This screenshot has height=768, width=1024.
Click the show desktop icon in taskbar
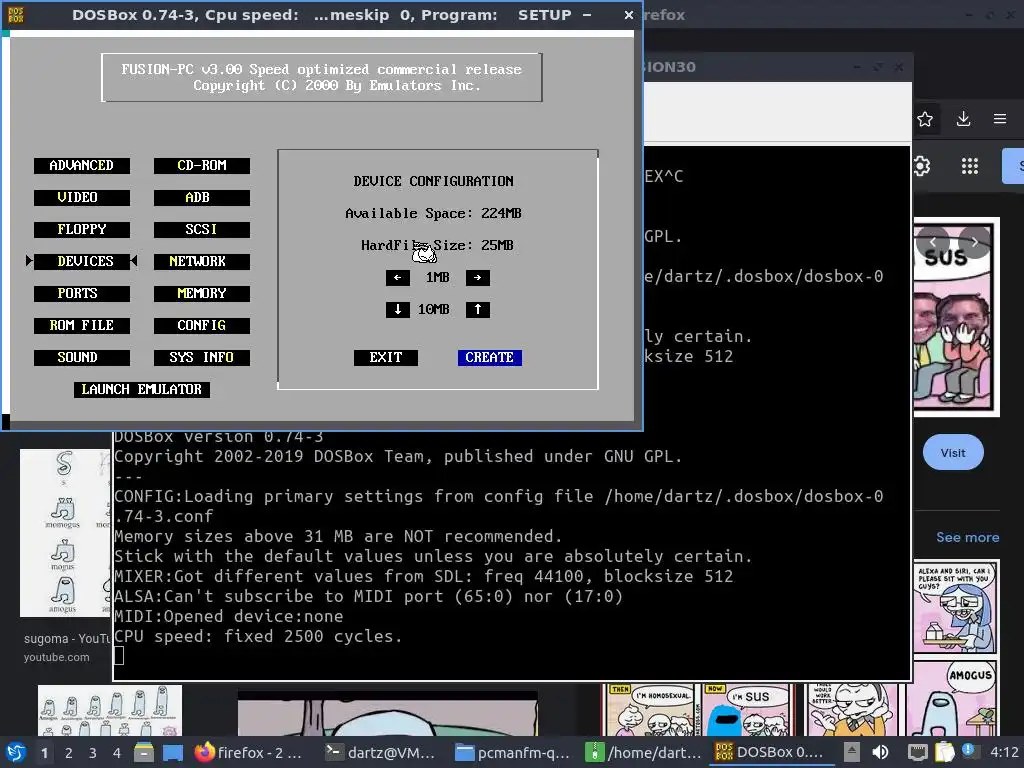point(173,753)
